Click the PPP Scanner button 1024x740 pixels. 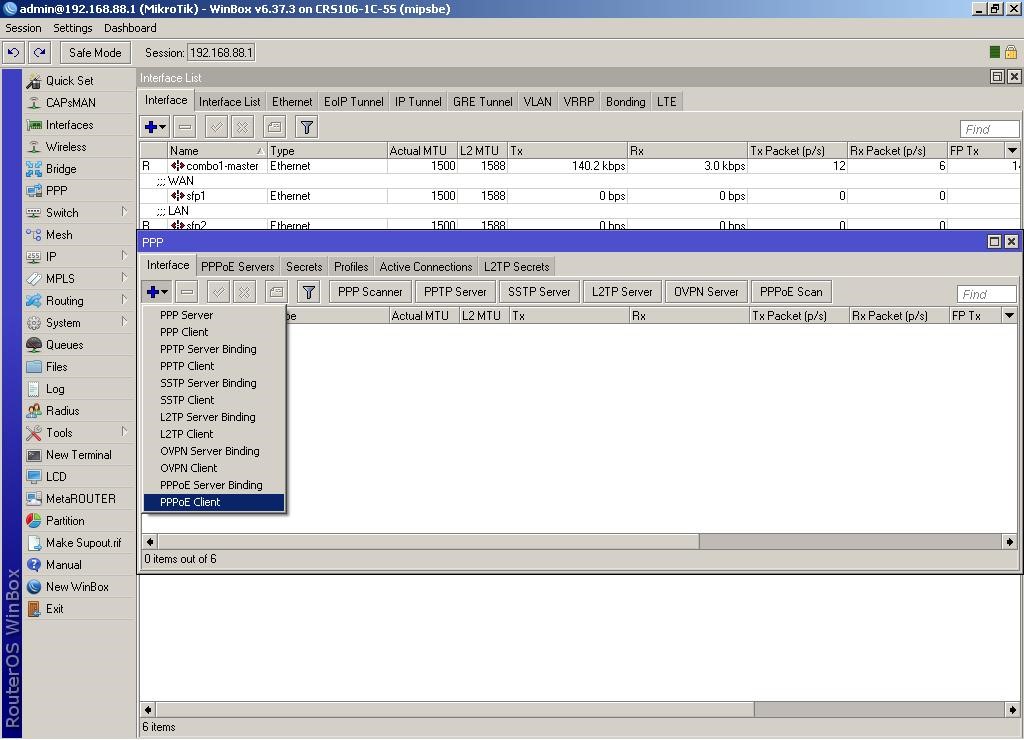point(370,292)
